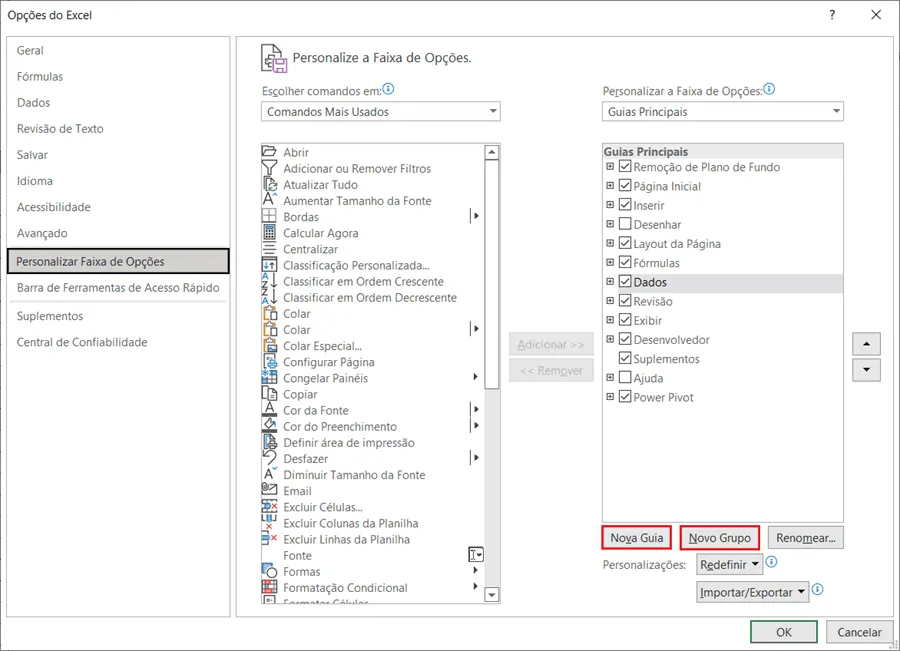Enable the Ajuda tab checkbox
Screen dimensions: 900x651
625,377
